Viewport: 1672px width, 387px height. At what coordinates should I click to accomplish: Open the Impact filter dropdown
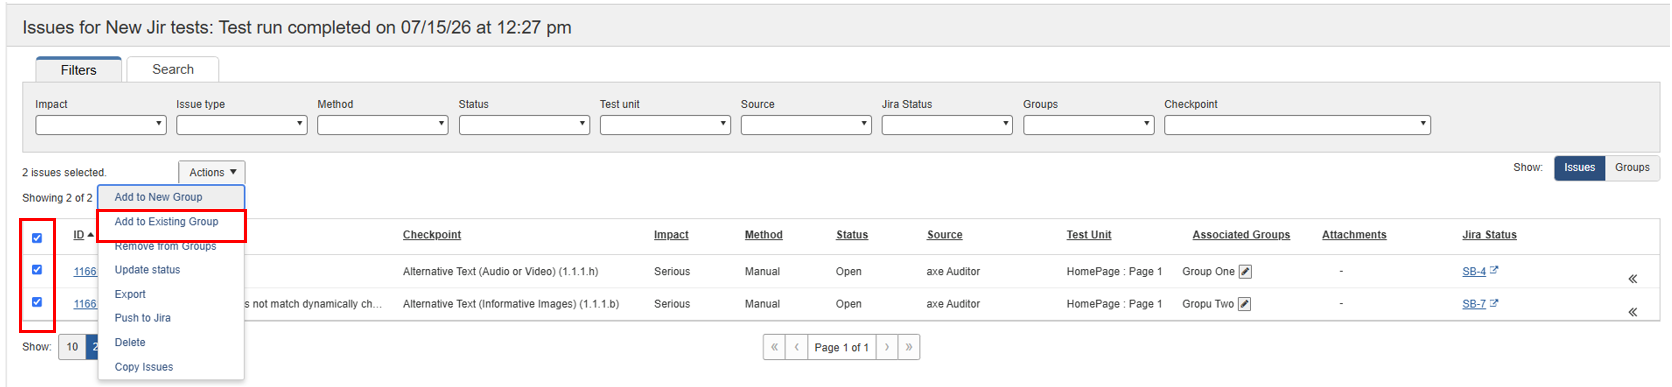(x=100, y=125)
